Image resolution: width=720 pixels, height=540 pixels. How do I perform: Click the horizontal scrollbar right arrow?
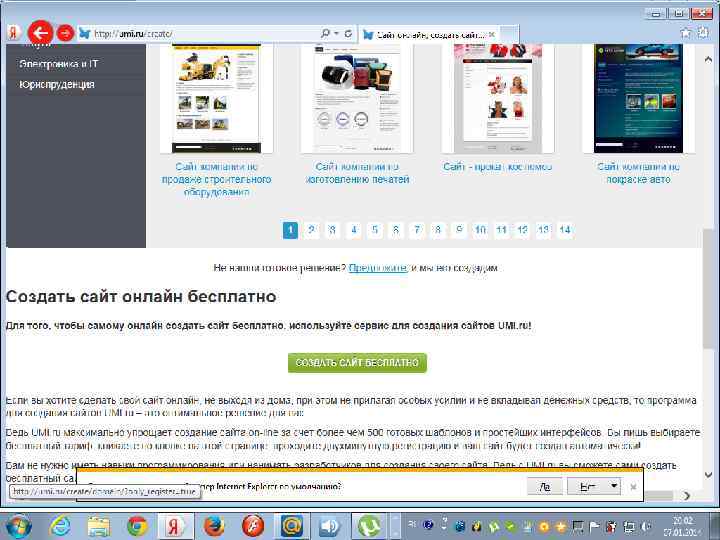point(686,495)
